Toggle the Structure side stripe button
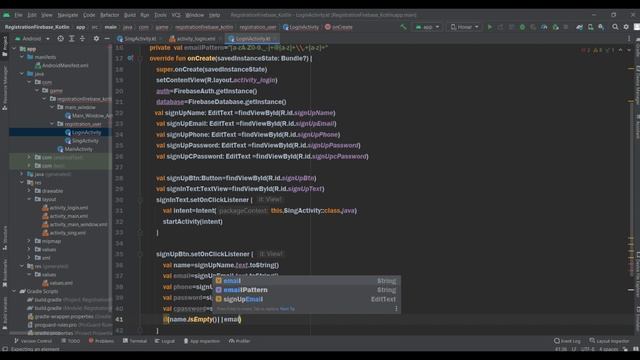The width and height of the screenshot is (640, 360). click(5, 238)
